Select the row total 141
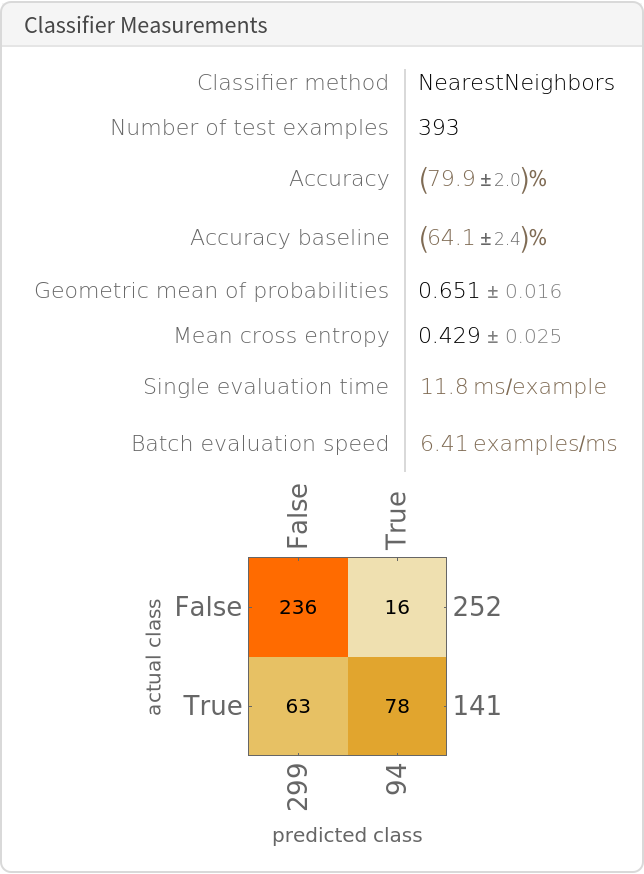Viewport: 644px width, 874px height. [x=477, y=706]
